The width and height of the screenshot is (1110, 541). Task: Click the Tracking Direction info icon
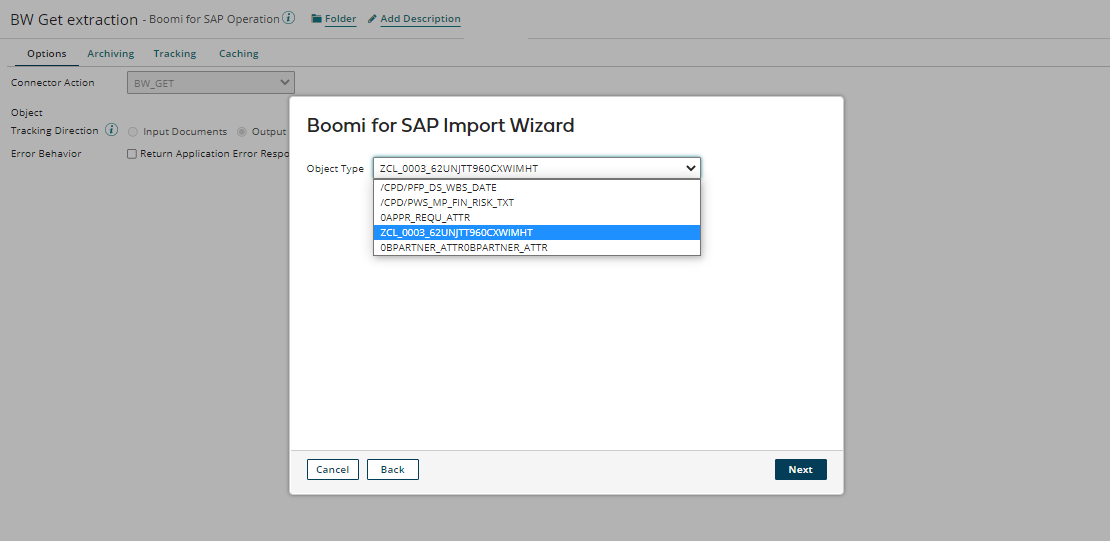pos(112,131)
